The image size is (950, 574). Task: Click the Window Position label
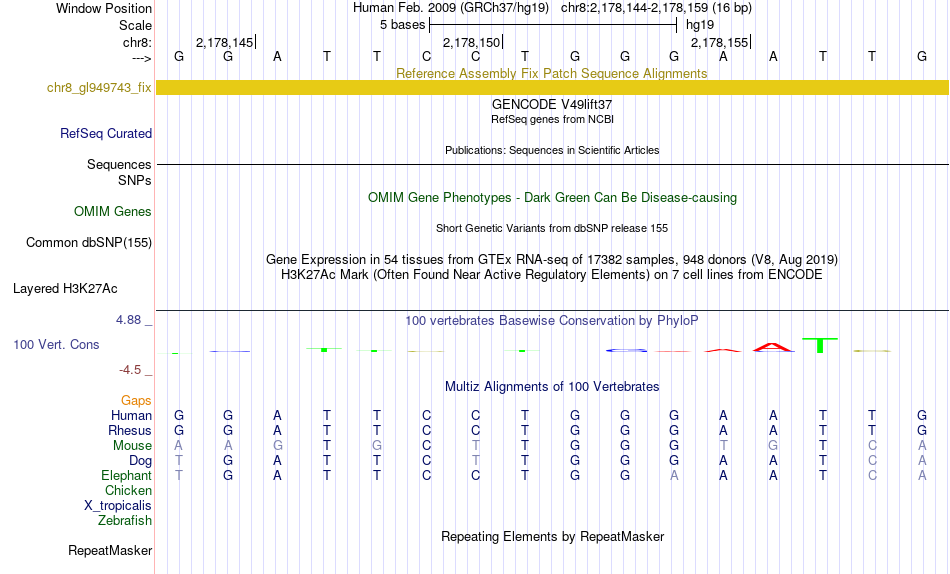(x=104, y=8)
